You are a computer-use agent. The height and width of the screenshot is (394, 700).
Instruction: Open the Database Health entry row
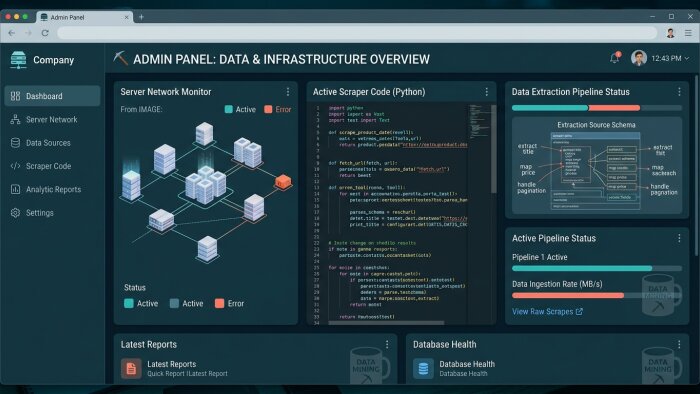tap(454, 369)
